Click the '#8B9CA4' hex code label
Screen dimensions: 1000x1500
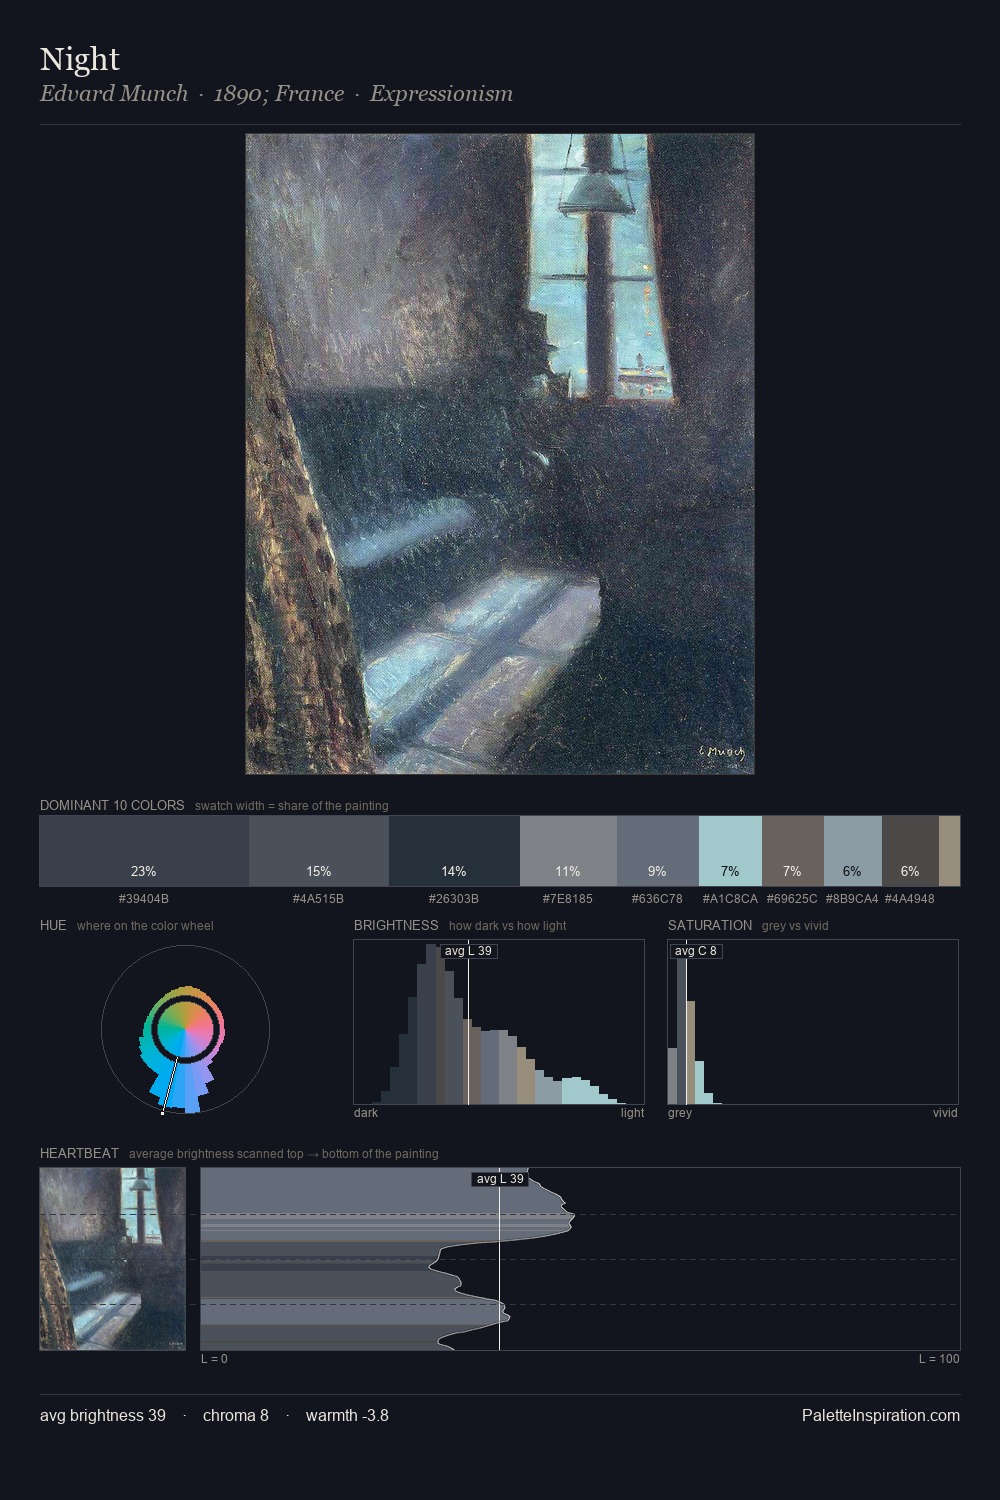[852, 899]
